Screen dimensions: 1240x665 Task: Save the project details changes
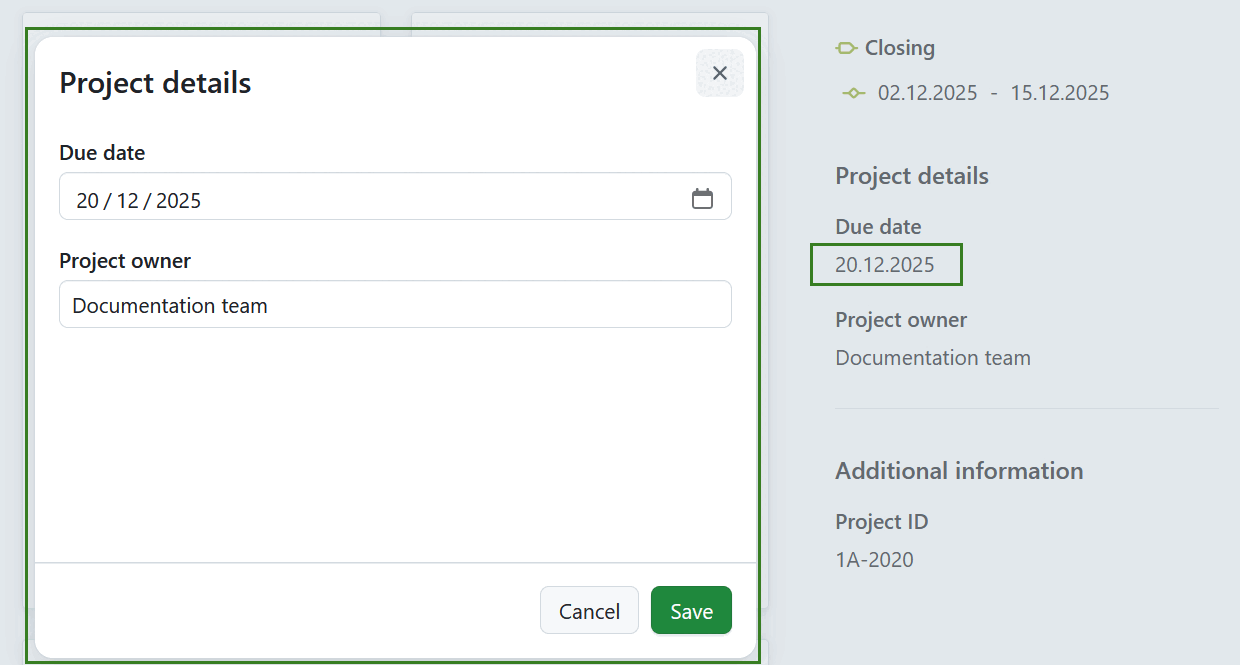tap(691, 610)
